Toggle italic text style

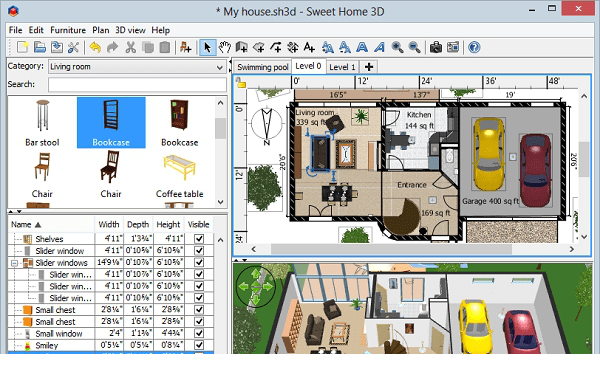coord(379,47)
